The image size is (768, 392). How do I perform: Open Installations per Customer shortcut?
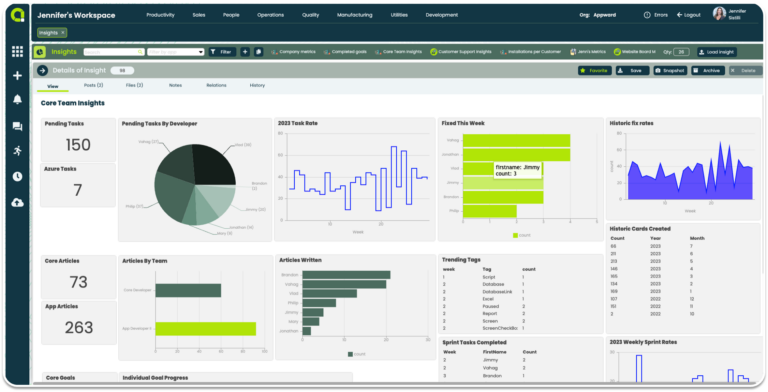(530, 51)
